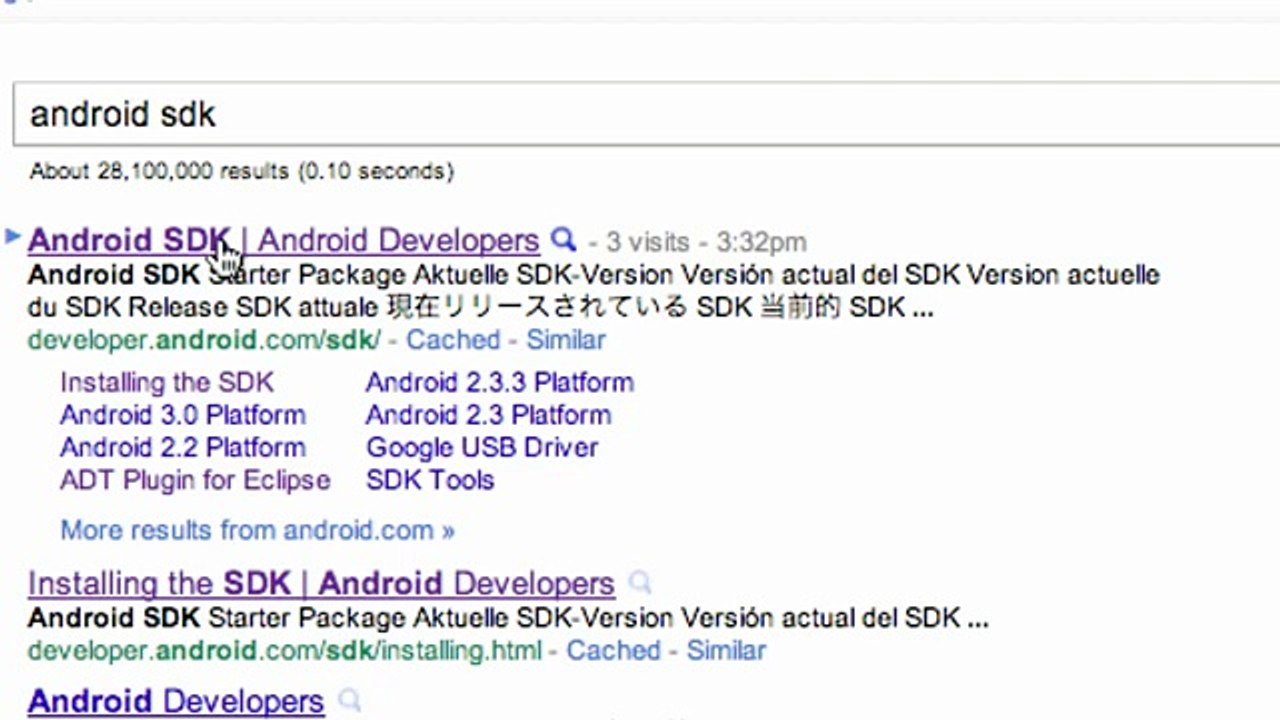This screenshot has height=720, width=1280.
Task: Open the Android 2.3 Platform sitelink
Action: click(488, 415)
